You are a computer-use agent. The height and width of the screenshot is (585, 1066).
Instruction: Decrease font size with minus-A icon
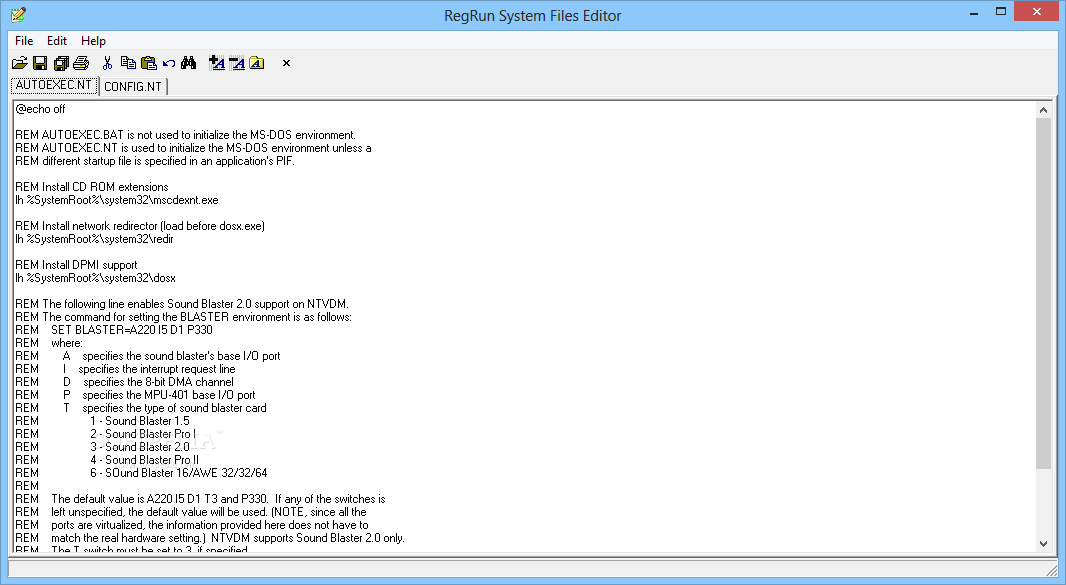(x=237, y=63)
